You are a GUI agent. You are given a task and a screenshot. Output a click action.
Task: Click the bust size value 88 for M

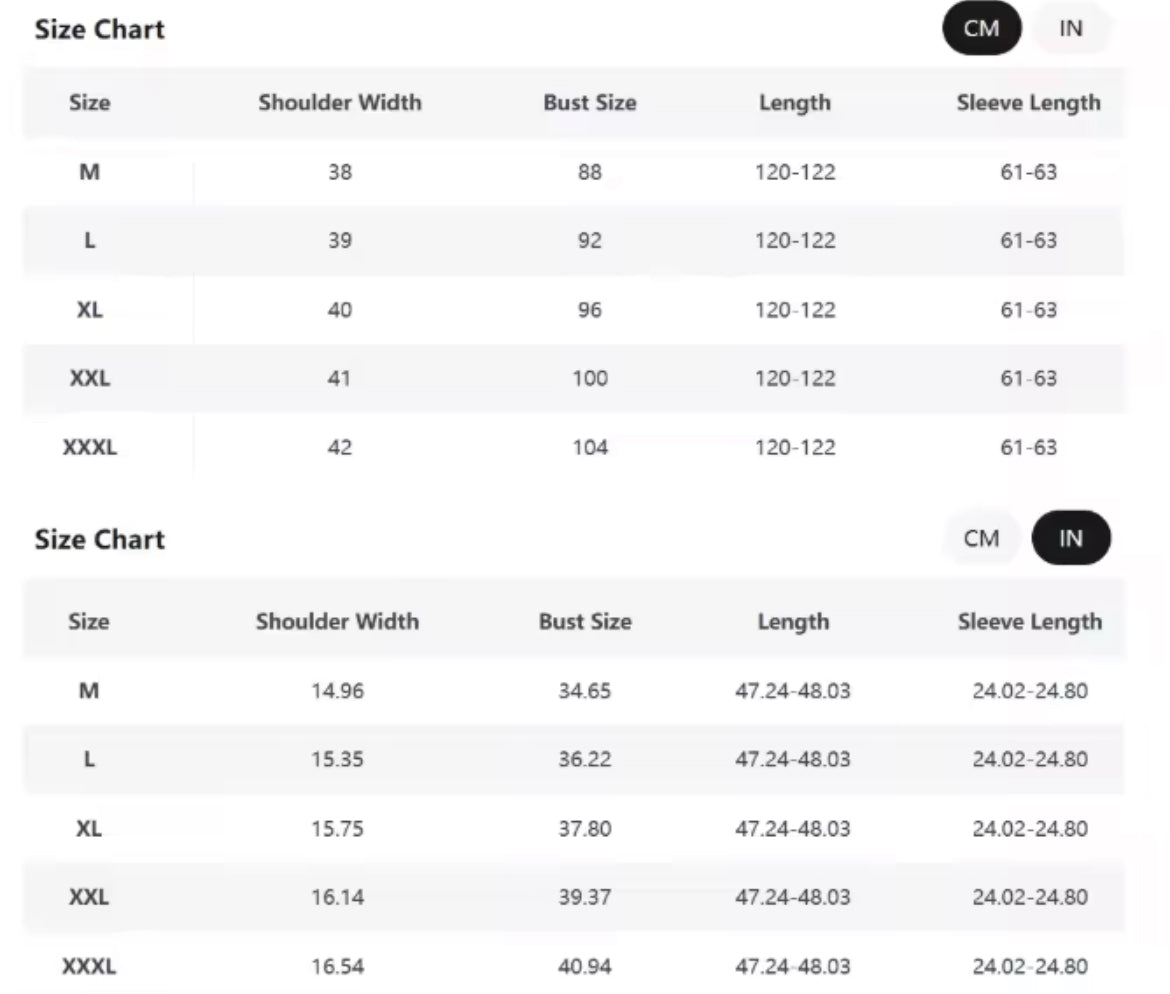coord(590,172)
